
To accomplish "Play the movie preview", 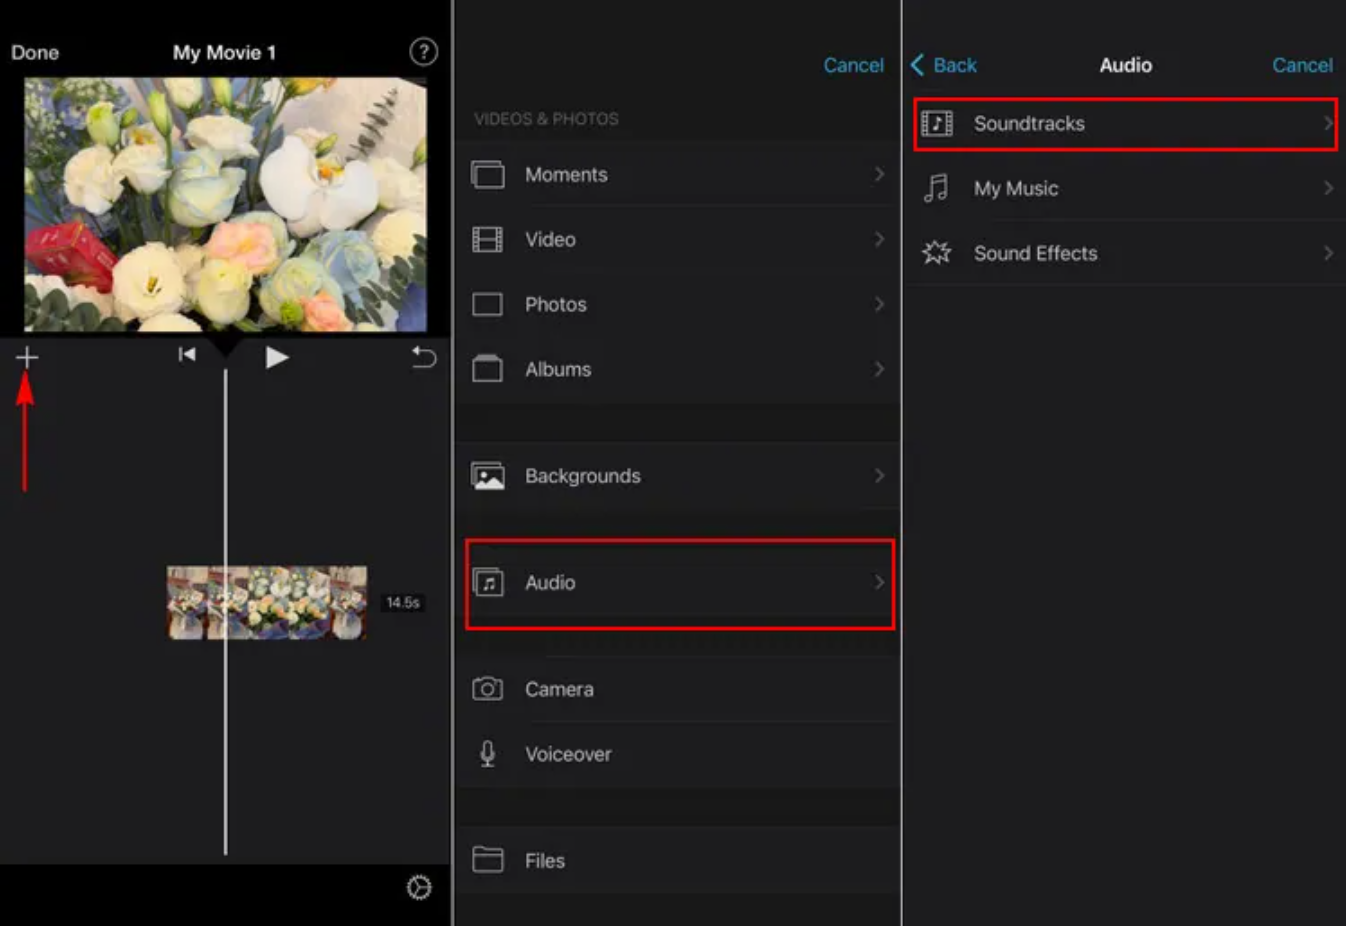I will 276,356.
